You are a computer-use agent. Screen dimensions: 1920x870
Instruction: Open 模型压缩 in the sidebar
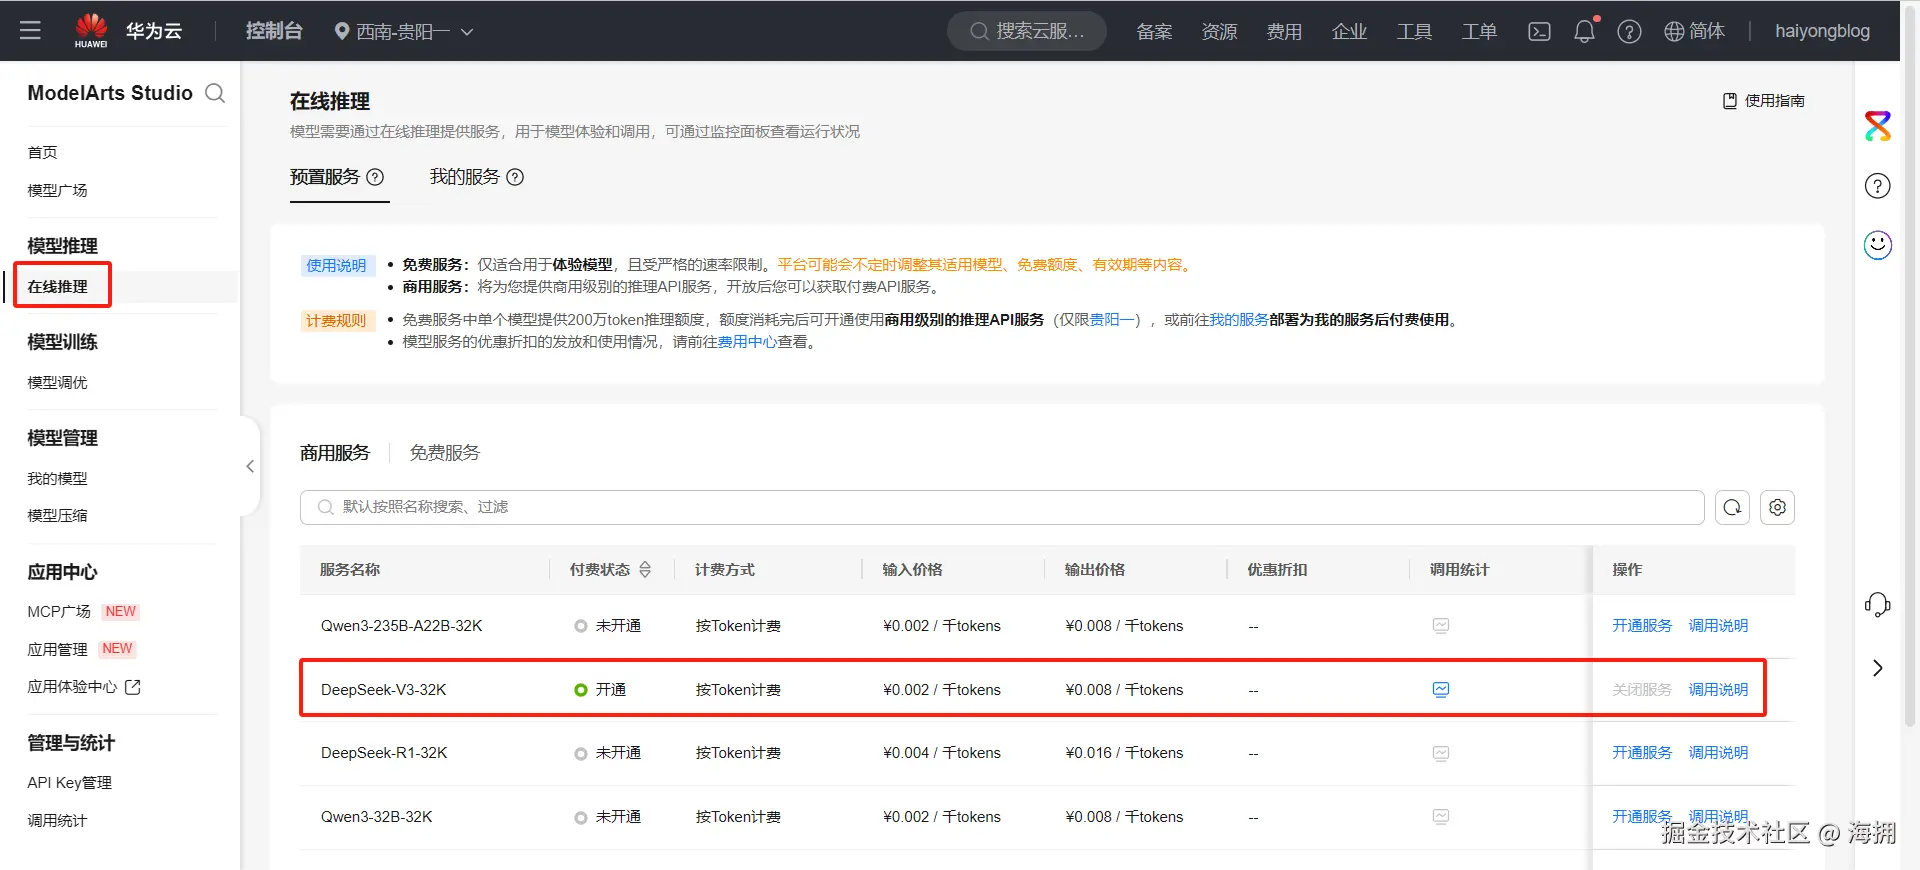[57, 516]
